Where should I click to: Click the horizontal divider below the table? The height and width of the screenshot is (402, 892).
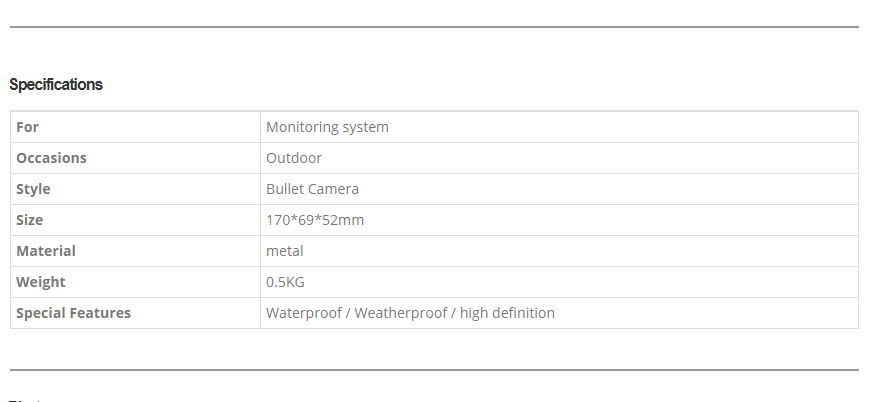434,370
